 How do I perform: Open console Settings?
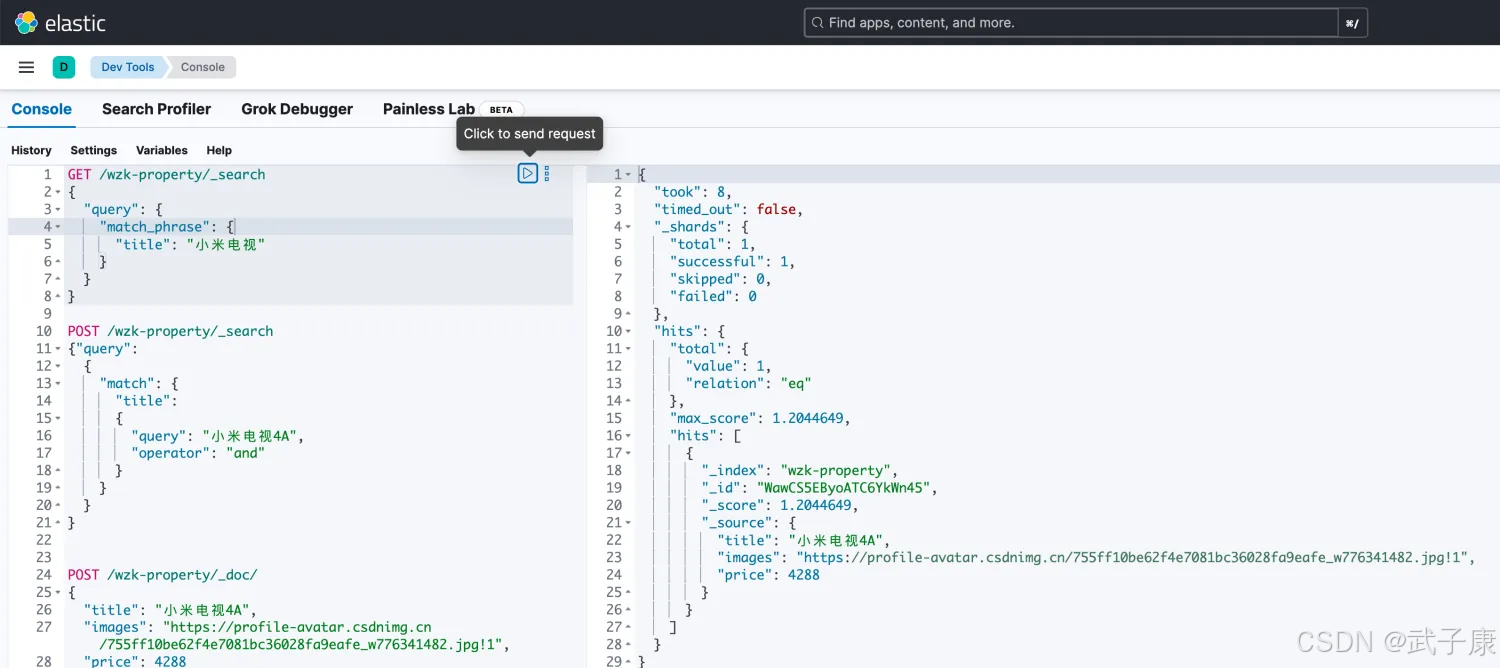pos(93,150)
